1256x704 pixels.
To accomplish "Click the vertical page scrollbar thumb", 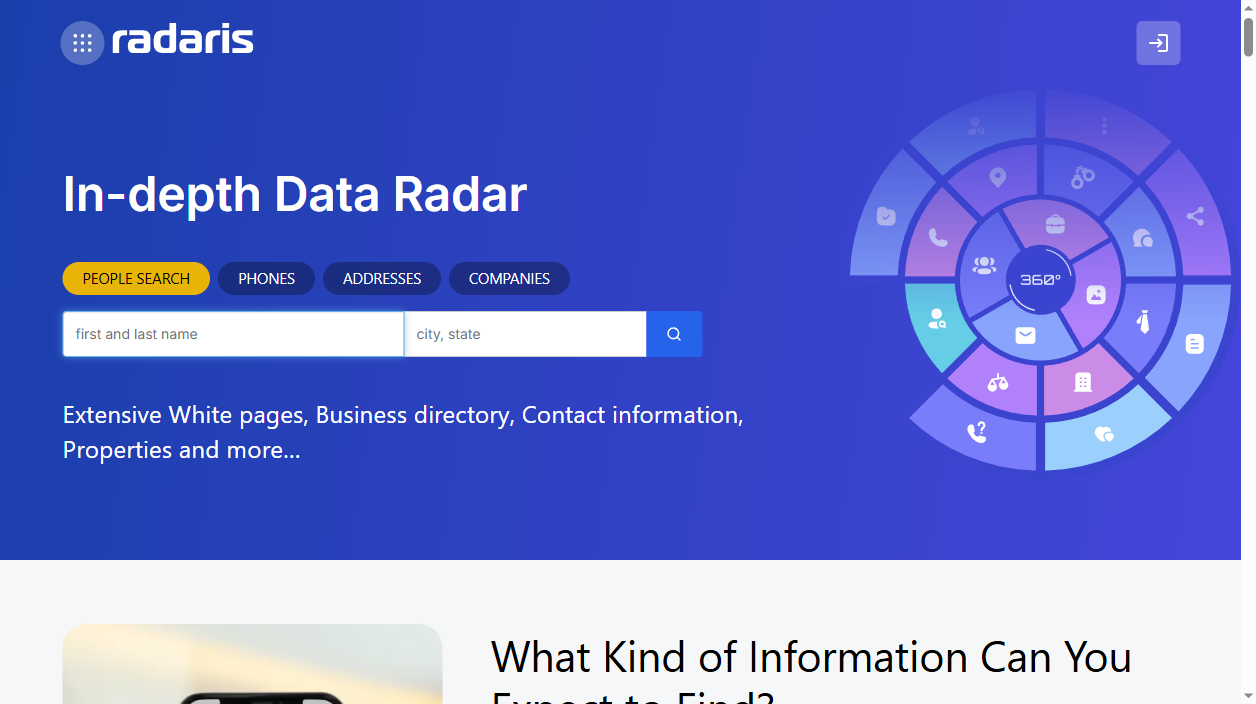I will coord(1248,36).
